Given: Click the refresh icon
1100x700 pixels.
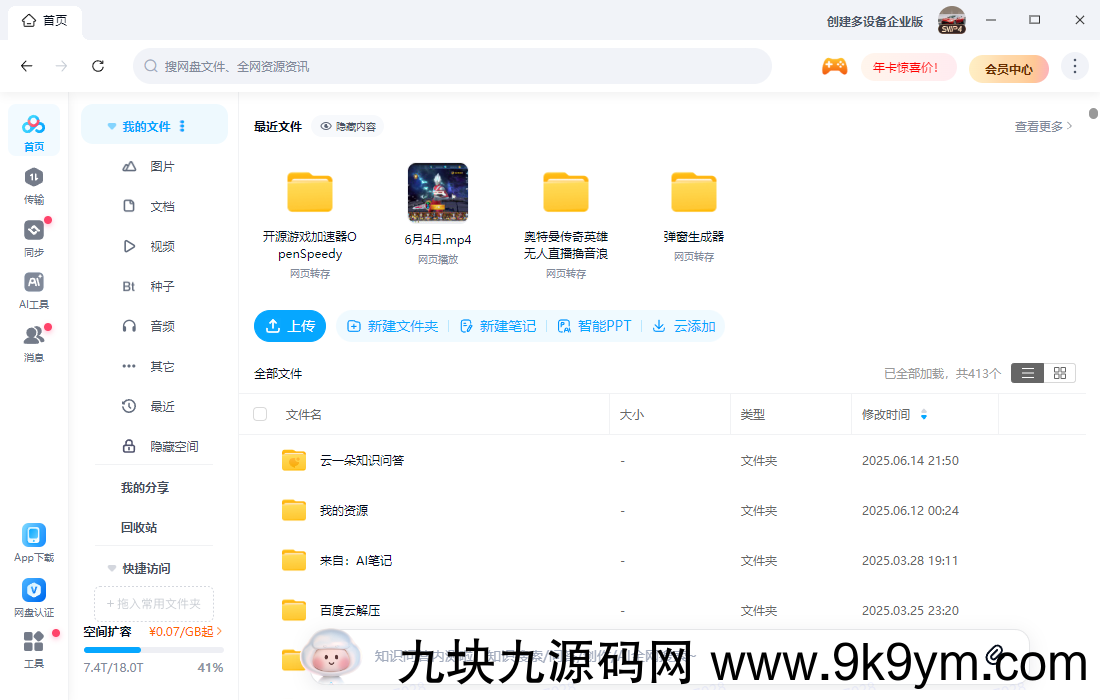Looking at the screenshot, I should click(98, 66).
